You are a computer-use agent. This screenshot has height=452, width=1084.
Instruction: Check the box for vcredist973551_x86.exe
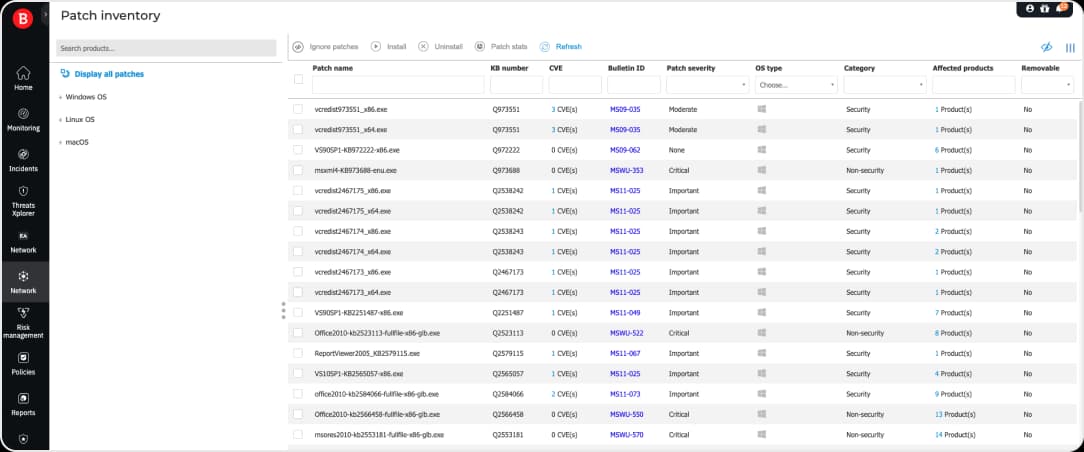coord(298,109)
